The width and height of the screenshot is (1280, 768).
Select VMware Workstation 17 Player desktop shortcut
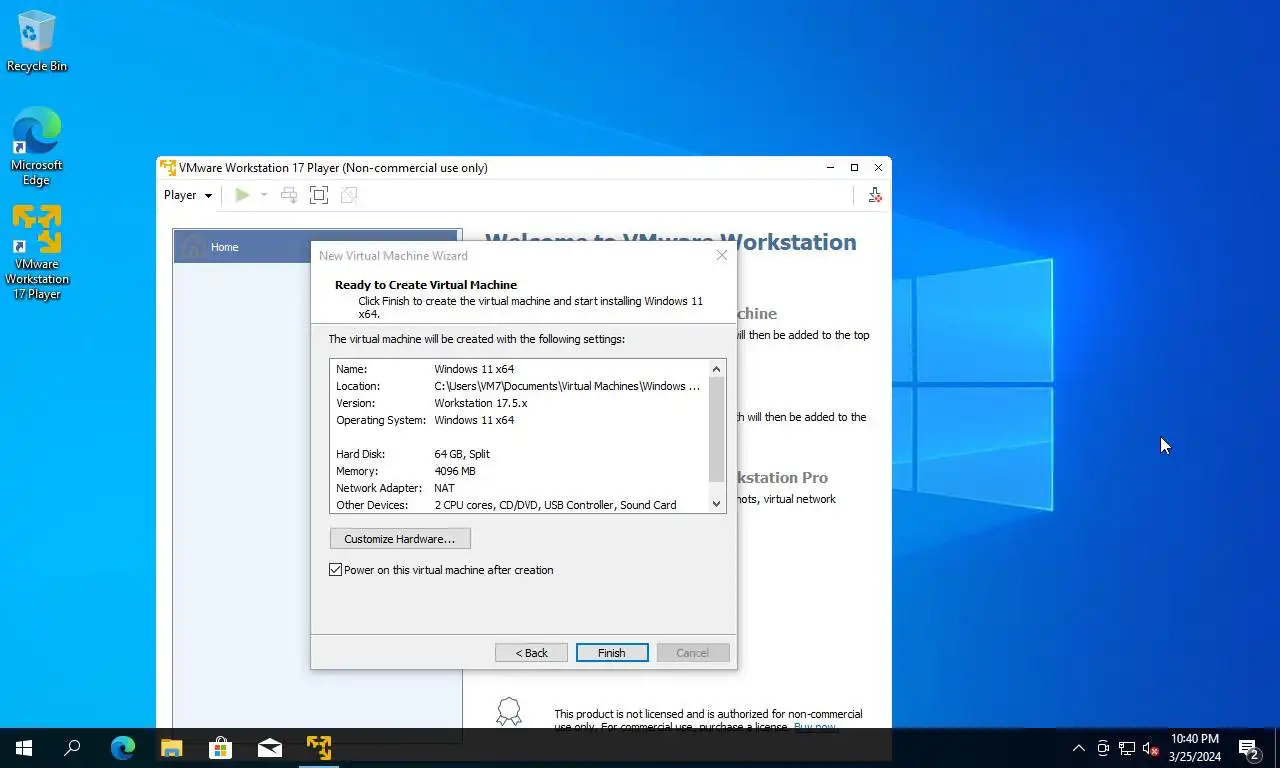[37, 252]
